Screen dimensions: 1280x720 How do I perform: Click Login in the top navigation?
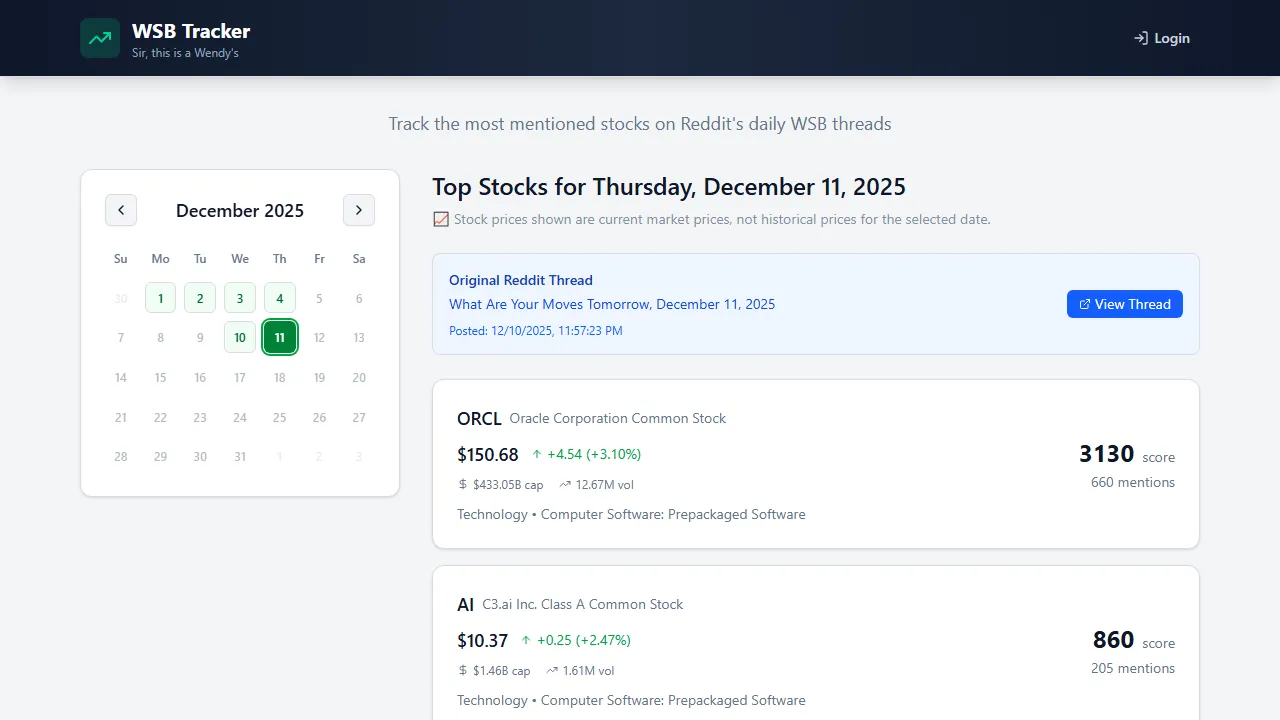(x=1162, y=38)
